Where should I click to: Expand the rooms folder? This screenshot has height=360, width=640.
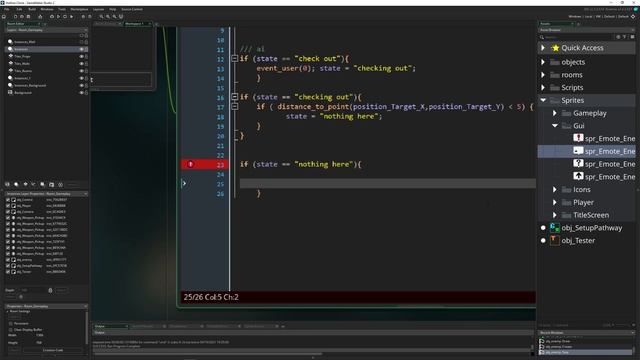coord(543,75)
